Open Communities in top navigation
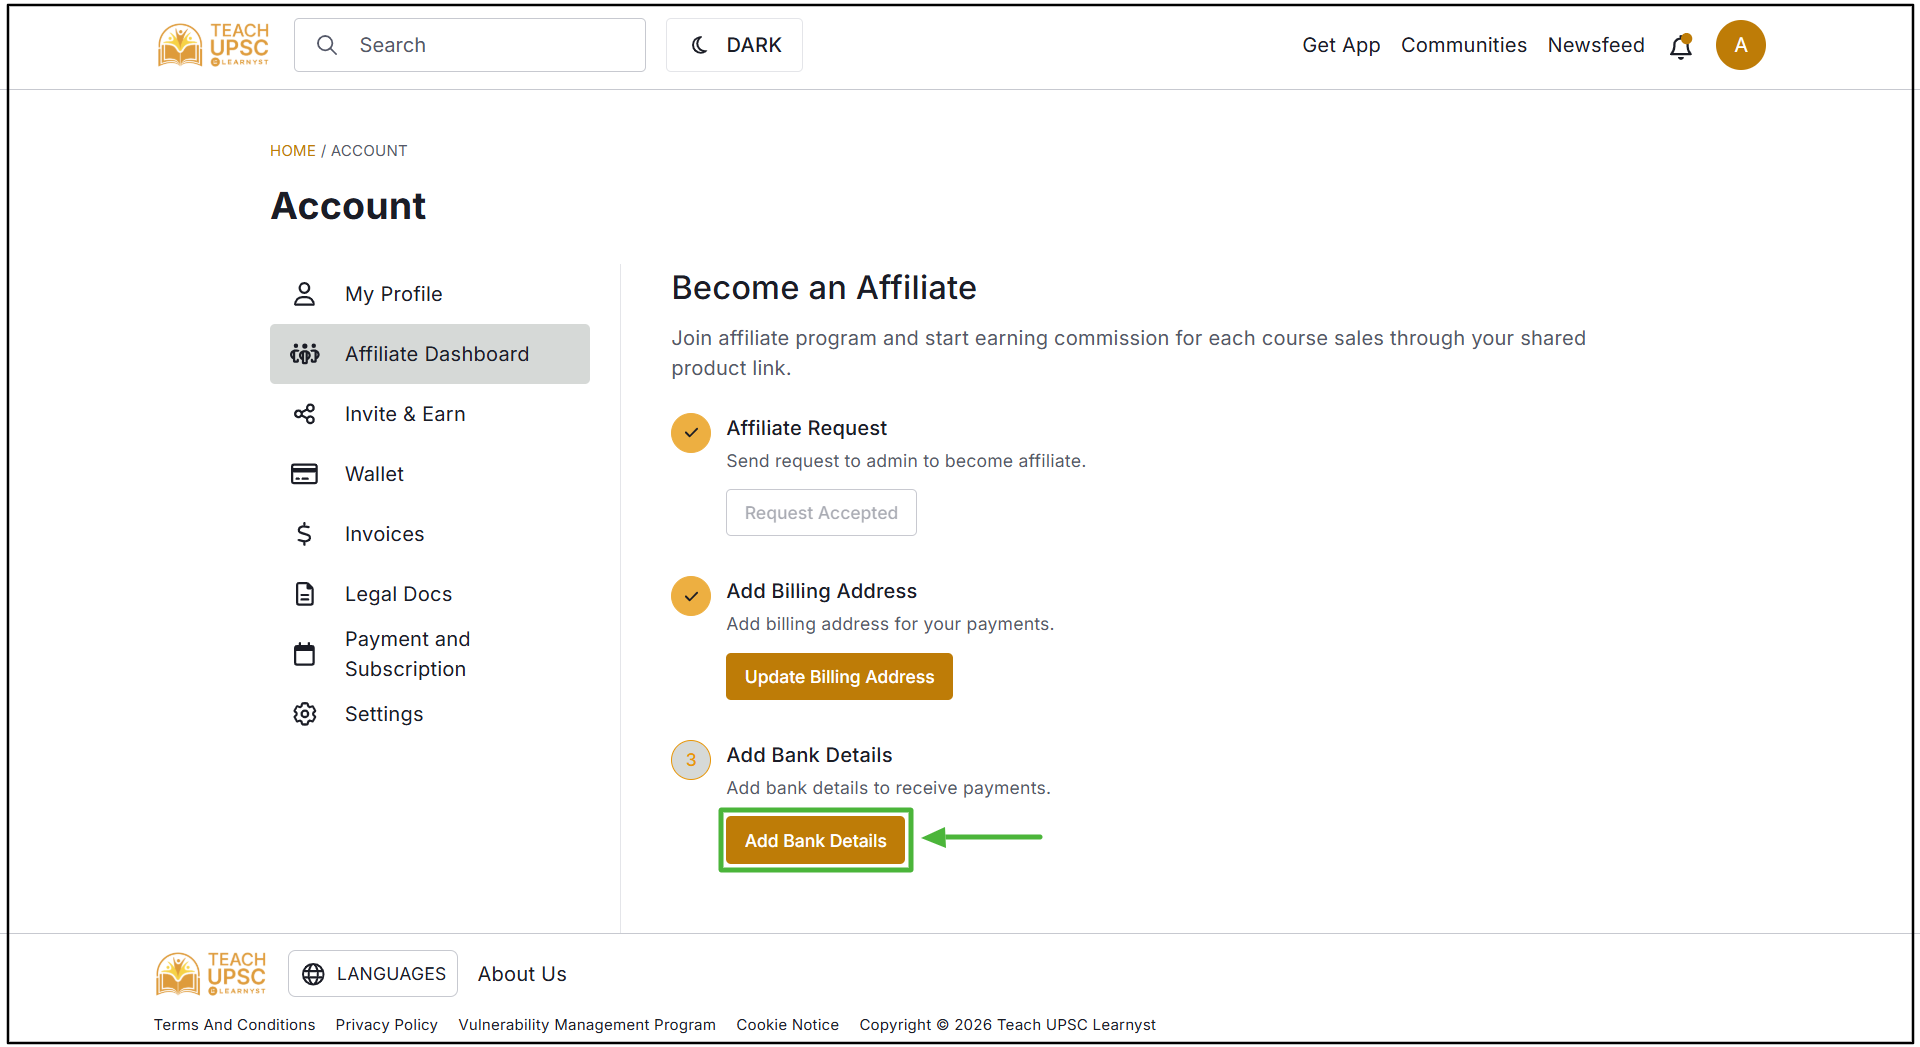This screenshot has width=1920, height=1047. [1463, 45]
